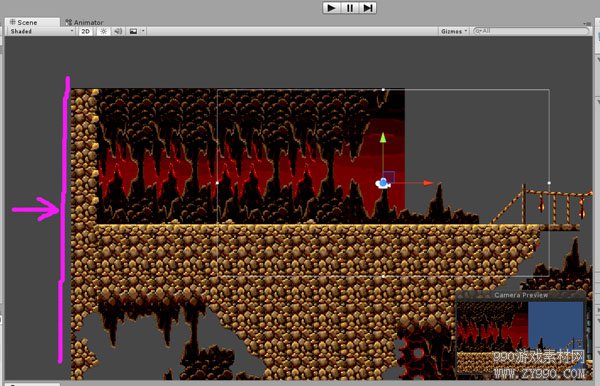The height and width of the screenshot is (386, 600).
Task: Open the Shaded draw mode dropdown
Action: click(41, 31)
